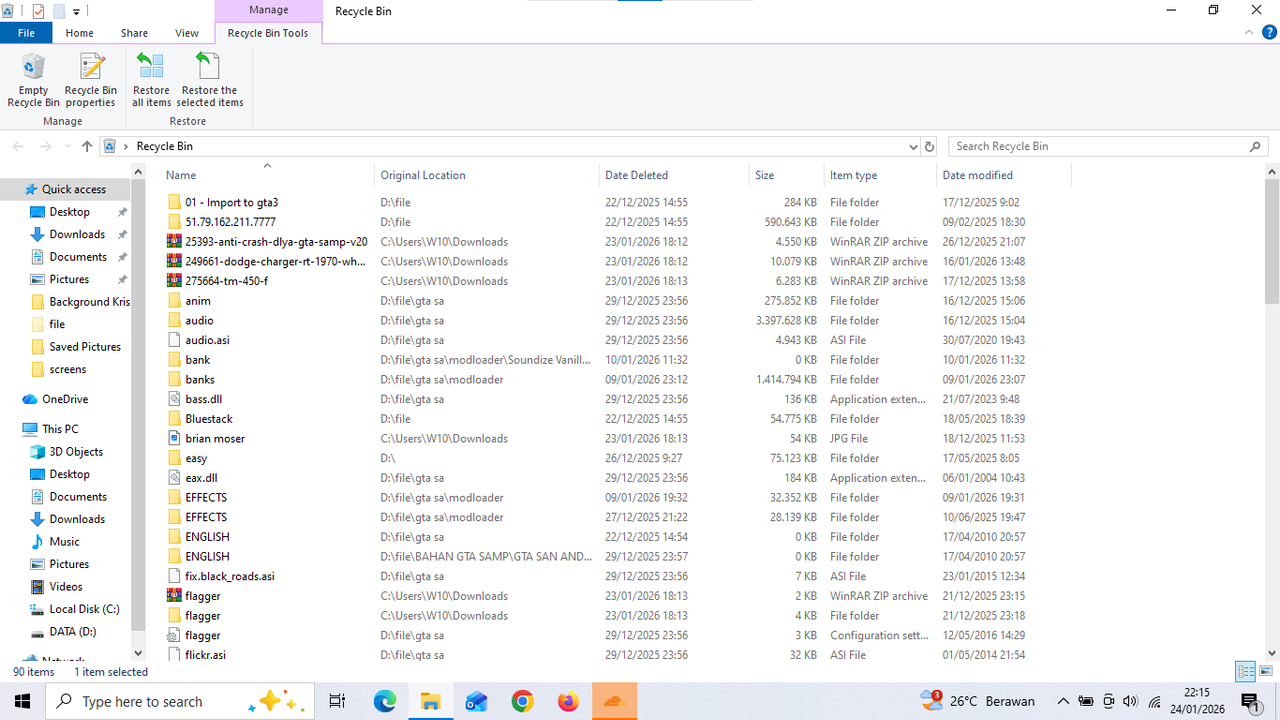Select This PC in navigation pane
This screenshot has width=1280, height=720.
[x=60, y=429]
